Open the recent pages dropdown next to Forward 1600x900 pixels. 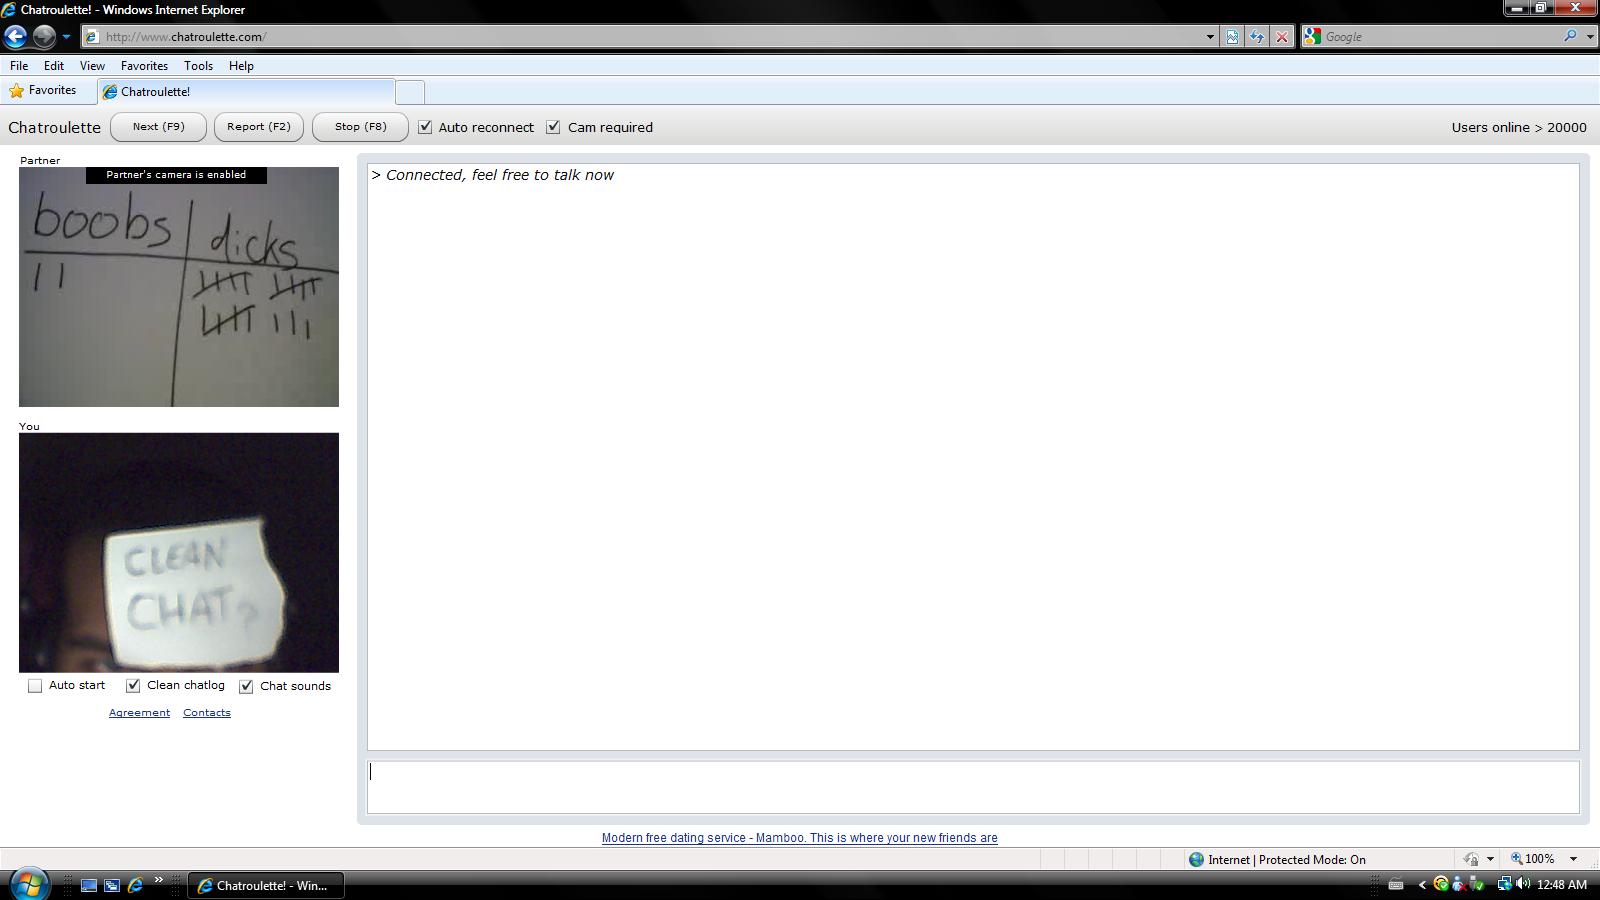[66, 37]
